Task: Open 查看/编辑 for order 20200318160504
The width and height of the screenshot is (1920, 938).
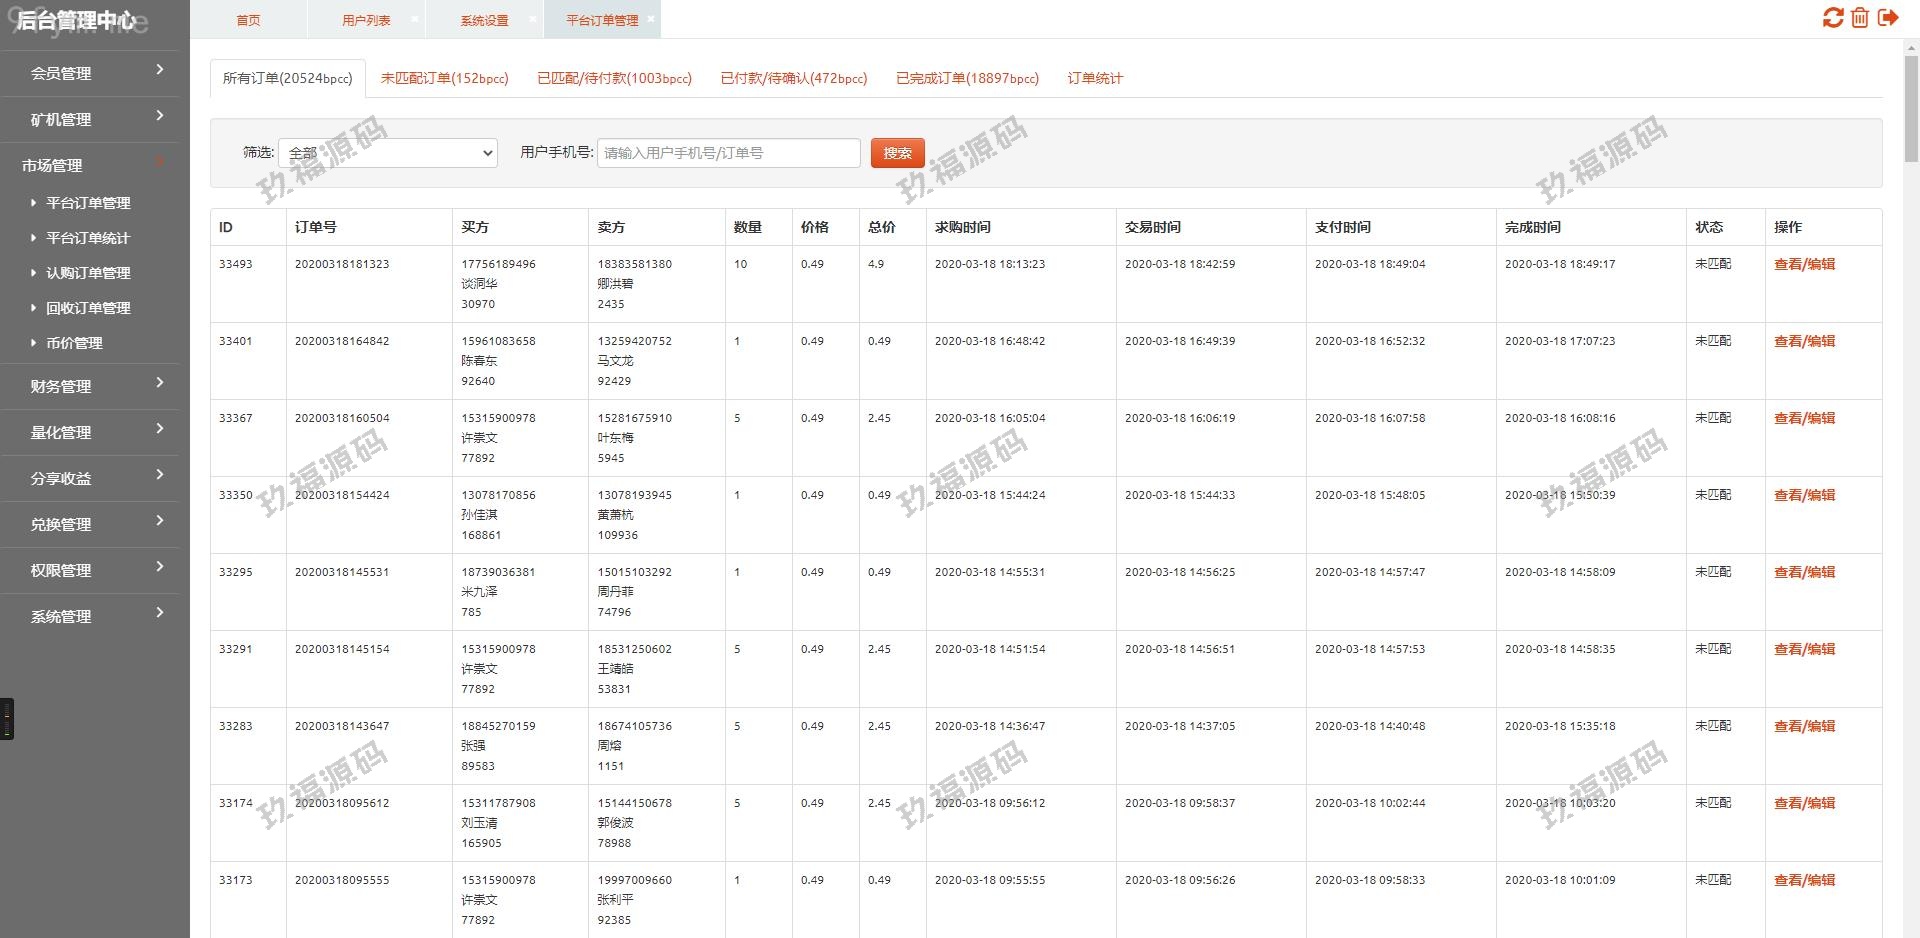Action: click(x=1804, y=418)
